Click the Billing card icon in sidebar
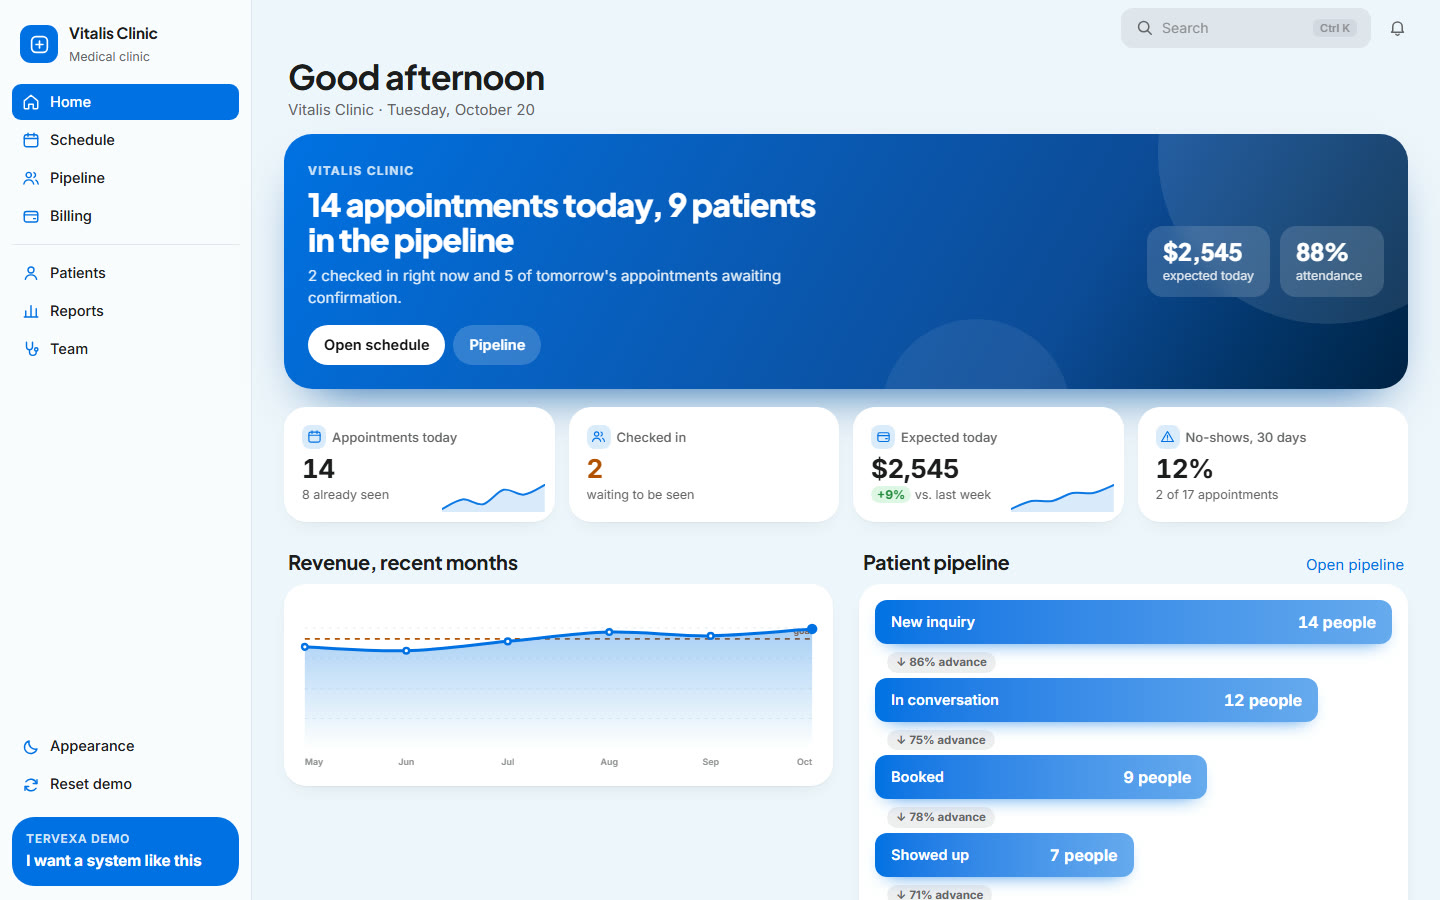1440x900 pixels. [31, 216]
